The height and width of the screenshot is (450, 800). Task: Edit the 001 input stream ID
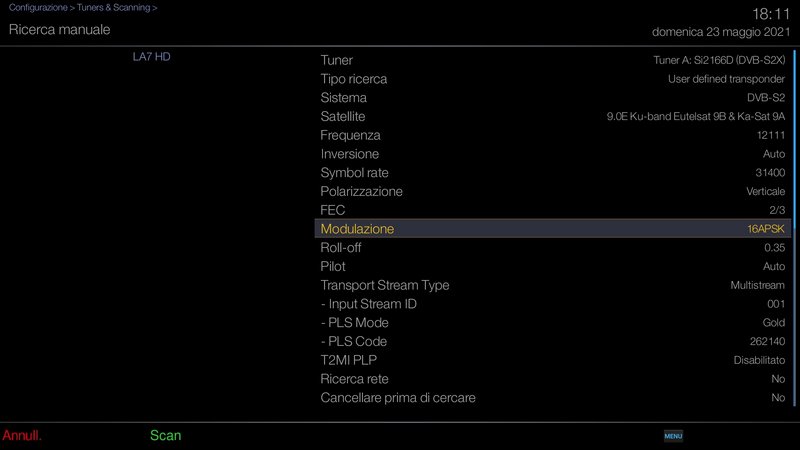coord(776,304)
